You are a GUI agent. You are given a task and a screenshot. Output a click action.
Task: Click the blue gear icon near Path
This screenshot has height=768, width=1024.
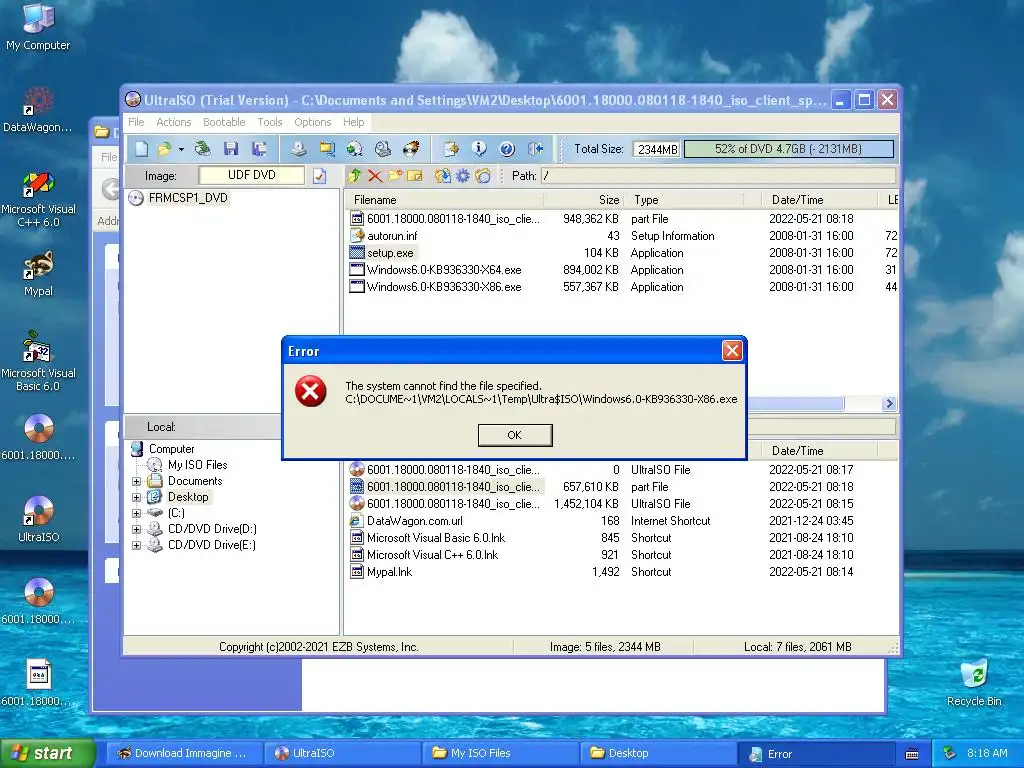point(463,176)
